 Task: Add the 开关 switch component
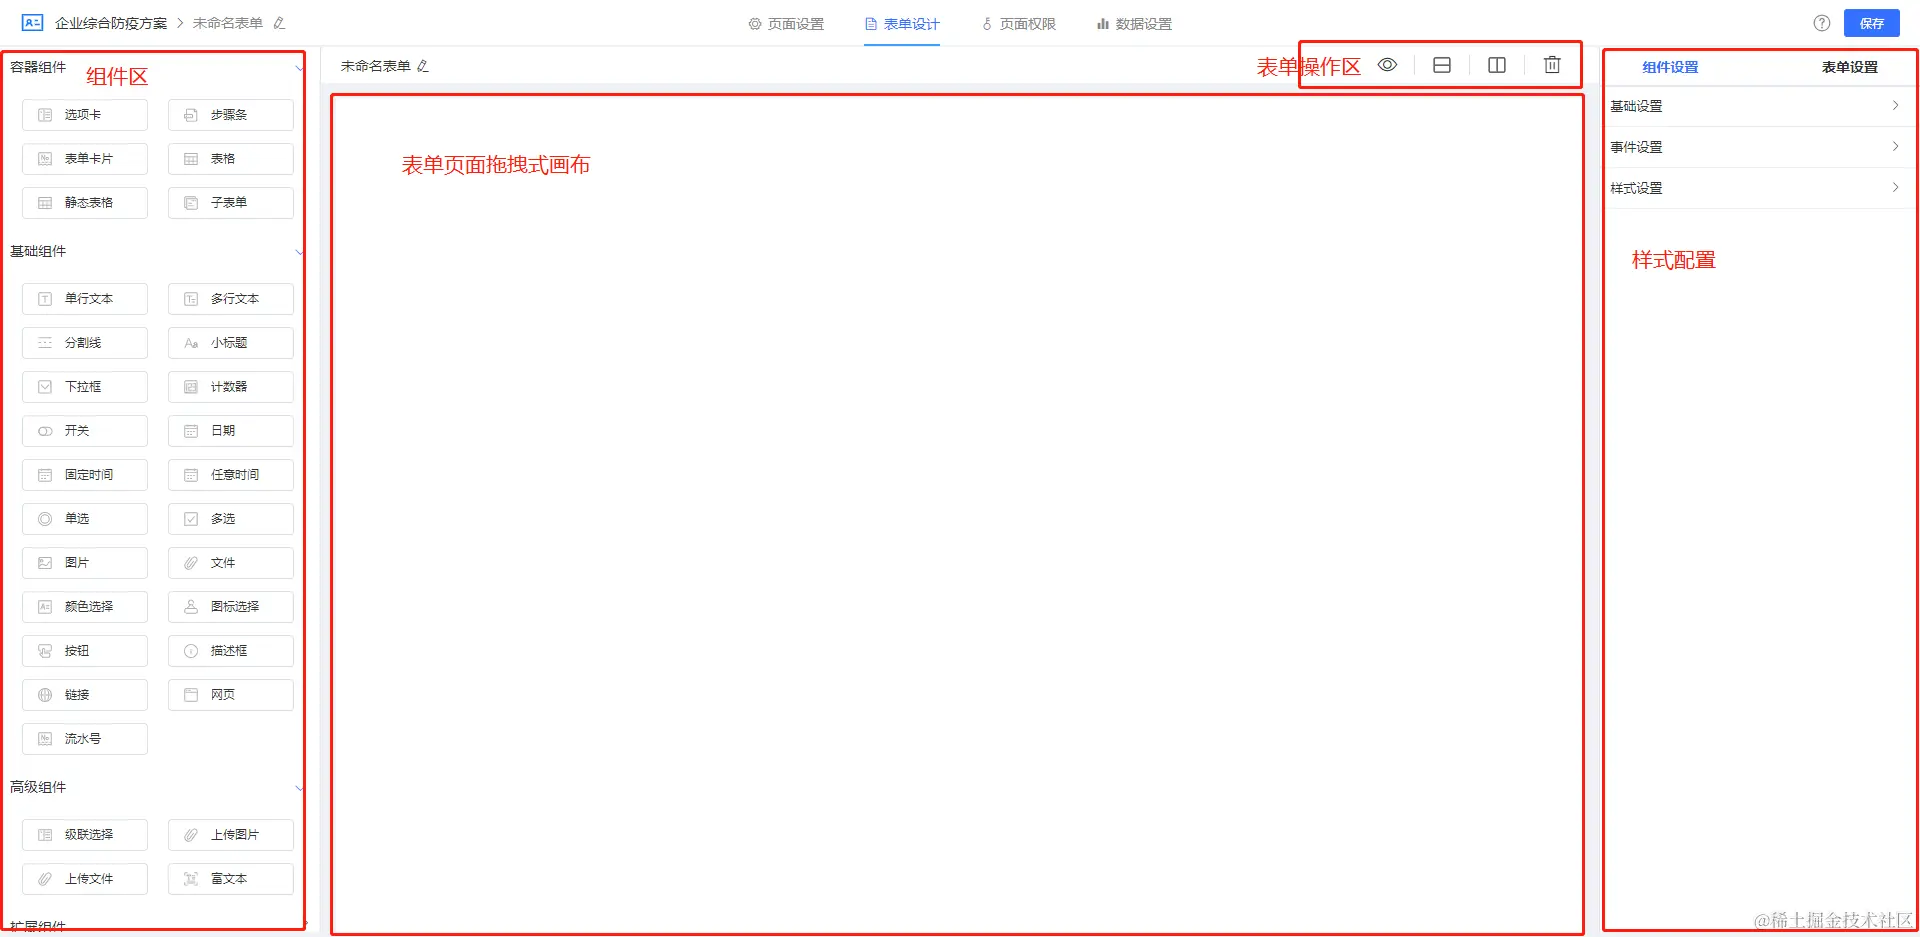(x=85, y=431)
